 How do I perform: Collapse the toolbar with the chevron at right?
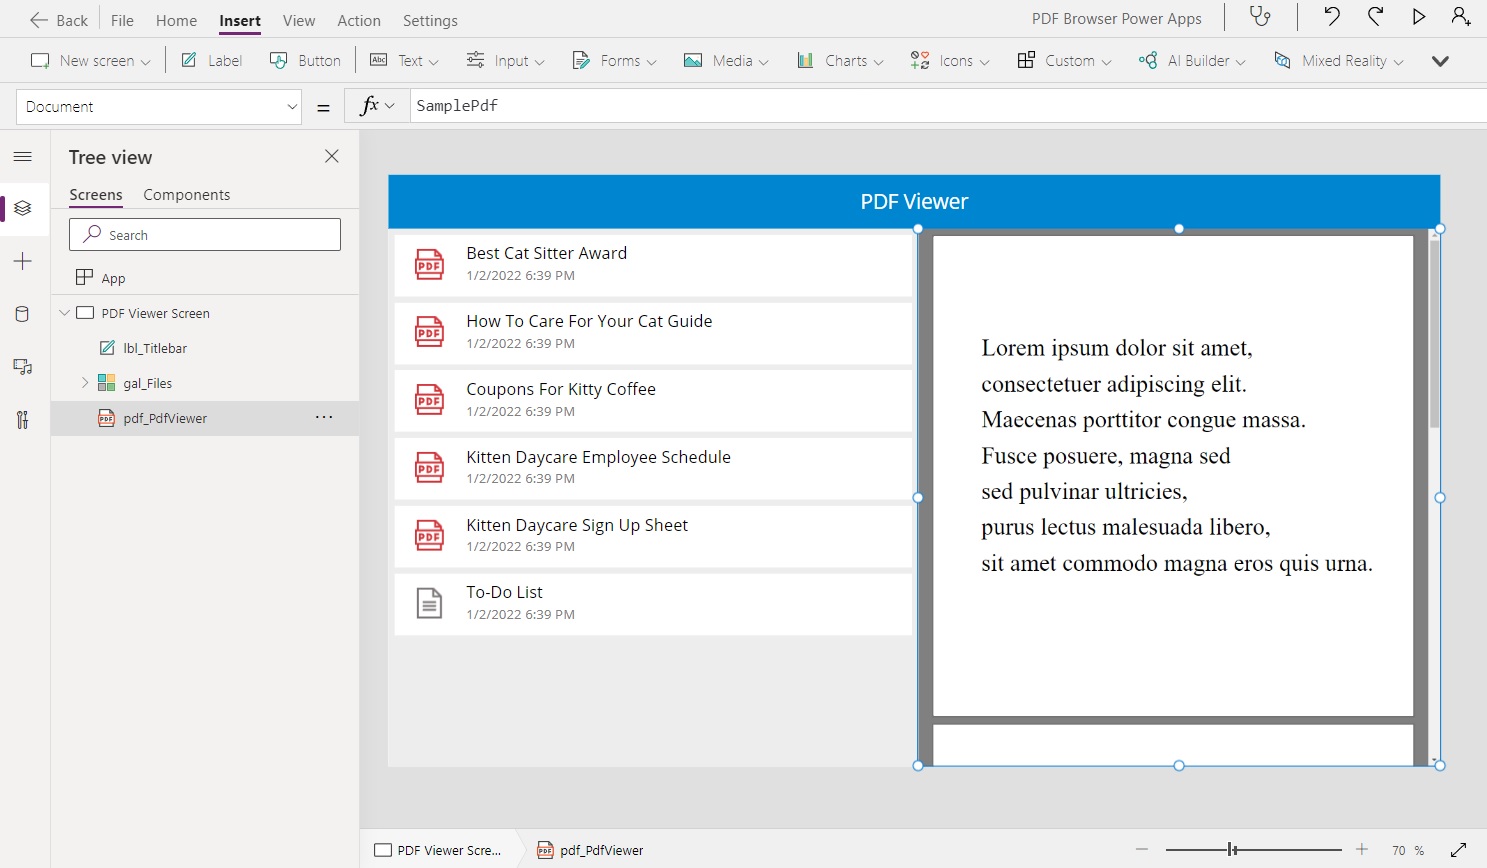(1440, 60)
